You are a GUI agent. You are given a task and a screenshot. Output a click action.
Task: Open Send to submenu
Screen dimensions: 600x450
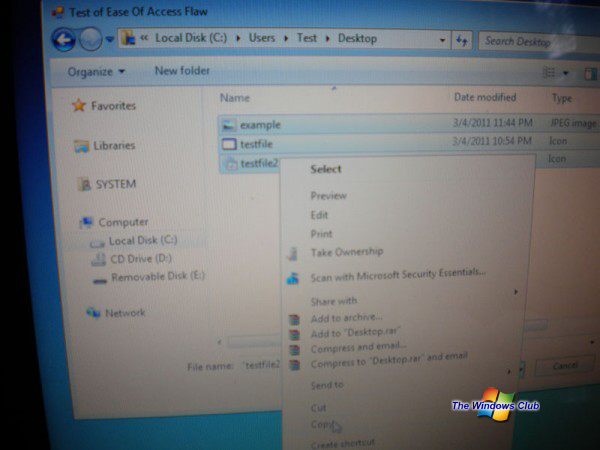[x=327, y=385]
